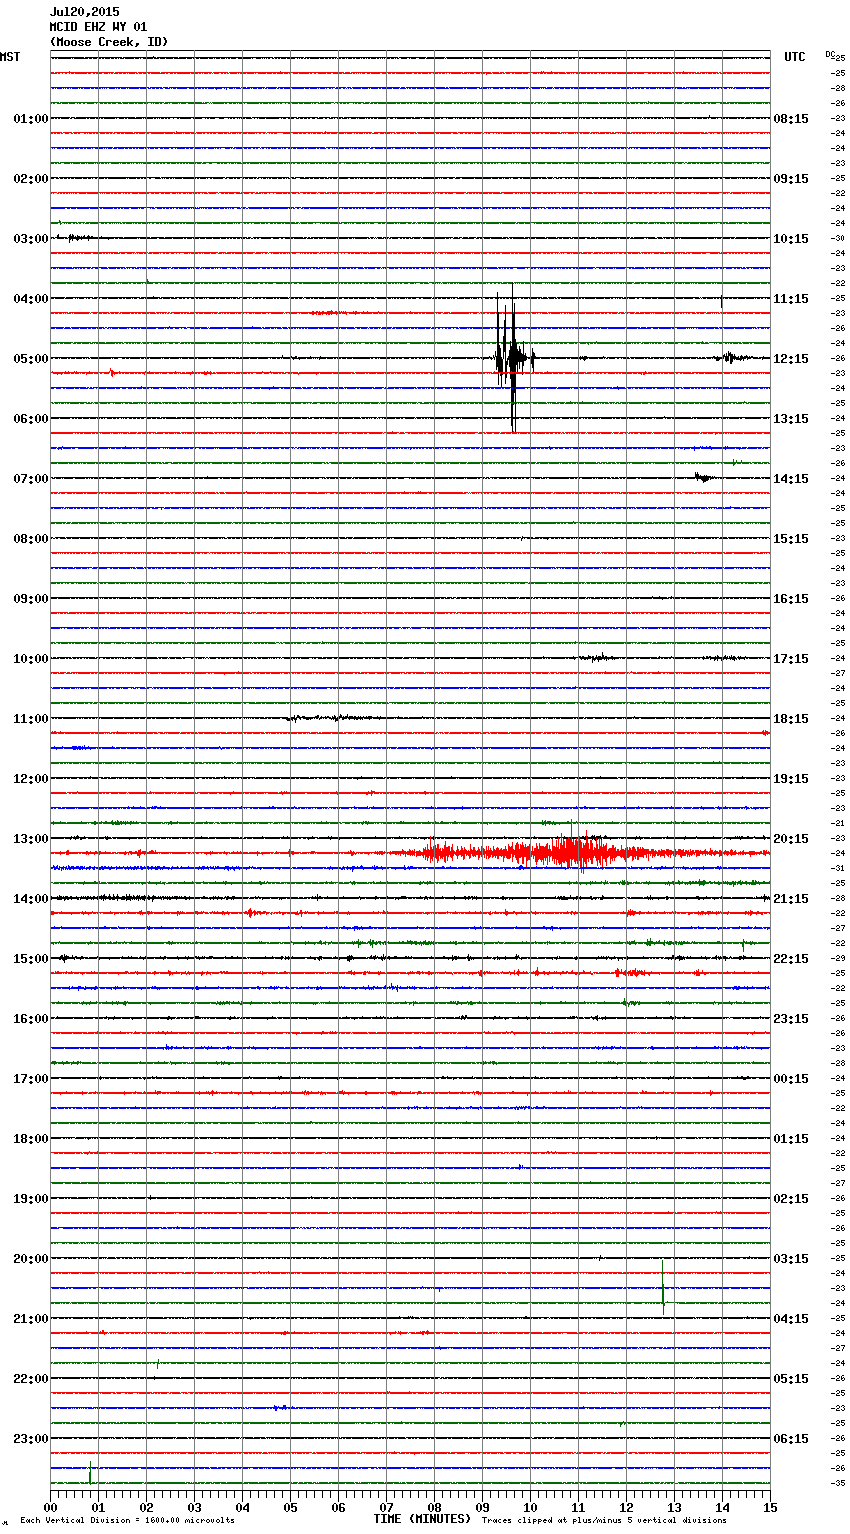Select the 01:00 MST time label
This screenshot has width=850, height=1534.
[x=31, y=119]
